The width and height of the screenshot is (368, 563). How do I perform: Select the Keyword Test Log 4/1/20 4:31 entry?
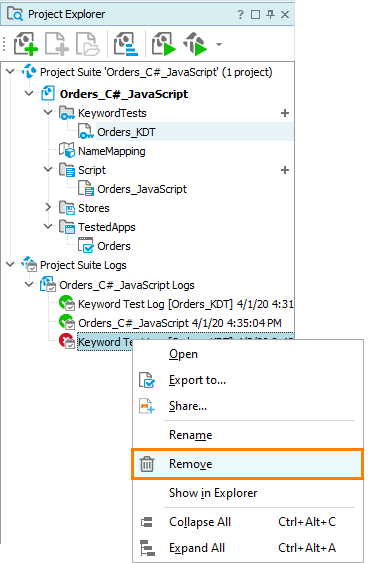pos(186,304)
